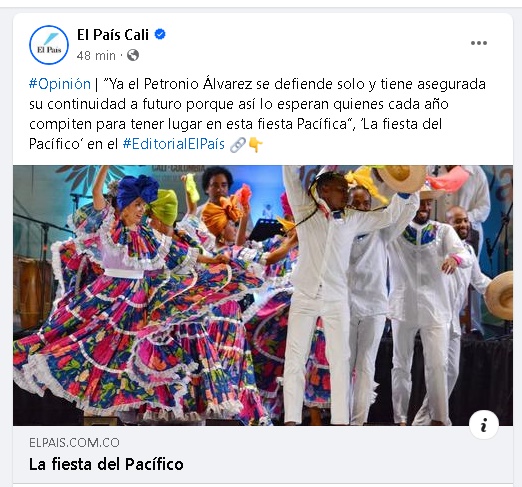Click the pointing hand emoji

tap(256, 145)
